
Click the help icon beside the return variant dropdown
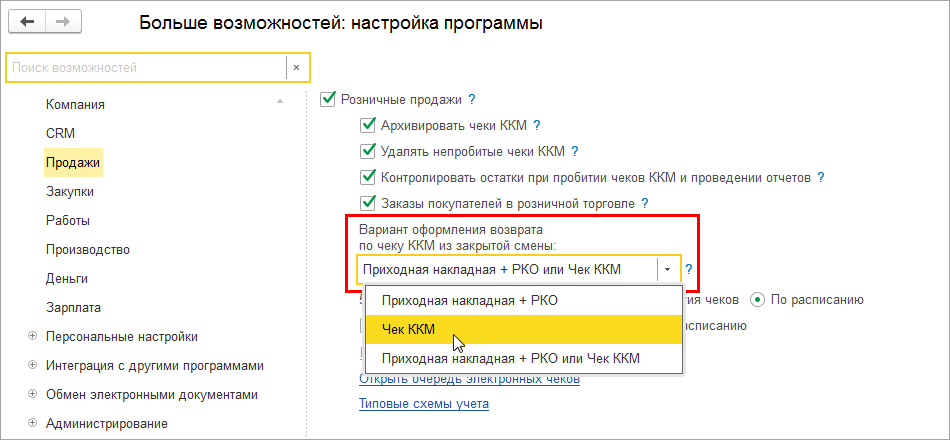[x=689, y=270]
